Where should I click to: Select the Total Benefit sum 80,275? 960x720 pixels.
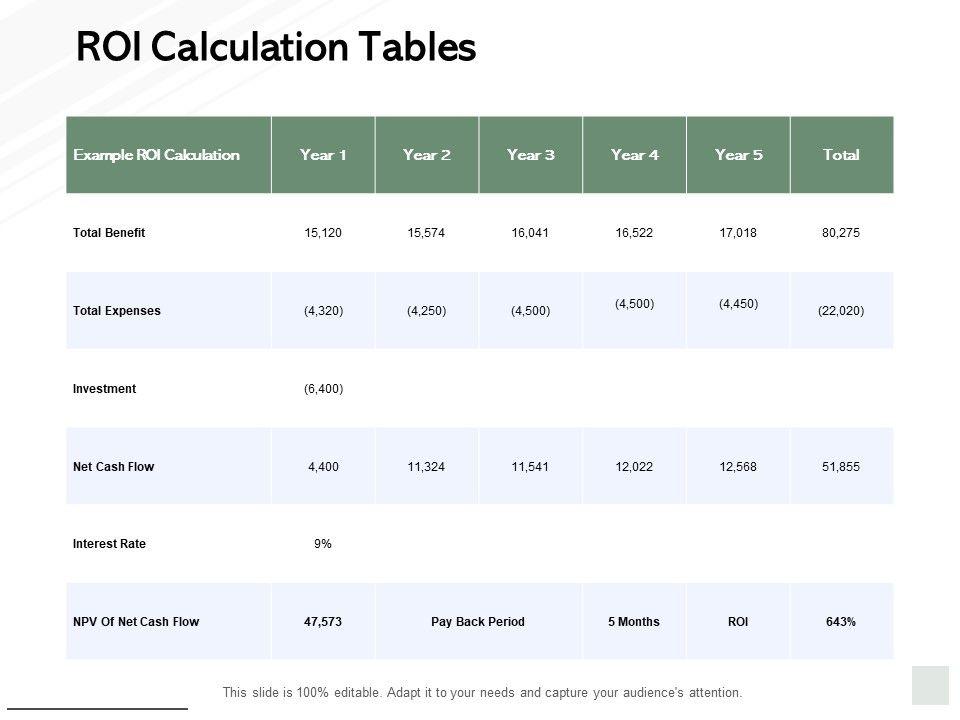click(x=841, y=233)
